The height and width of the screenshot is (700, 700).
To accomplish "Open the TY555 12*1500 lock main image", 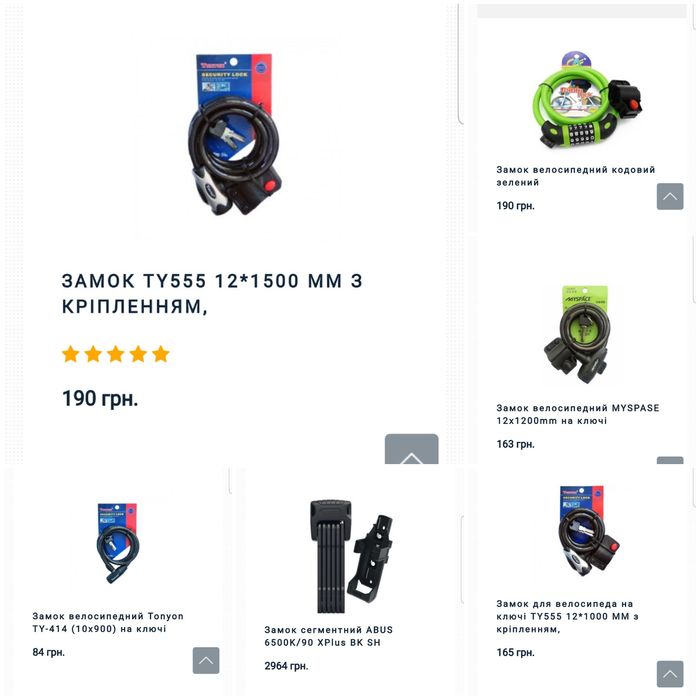I will point(235,134).
